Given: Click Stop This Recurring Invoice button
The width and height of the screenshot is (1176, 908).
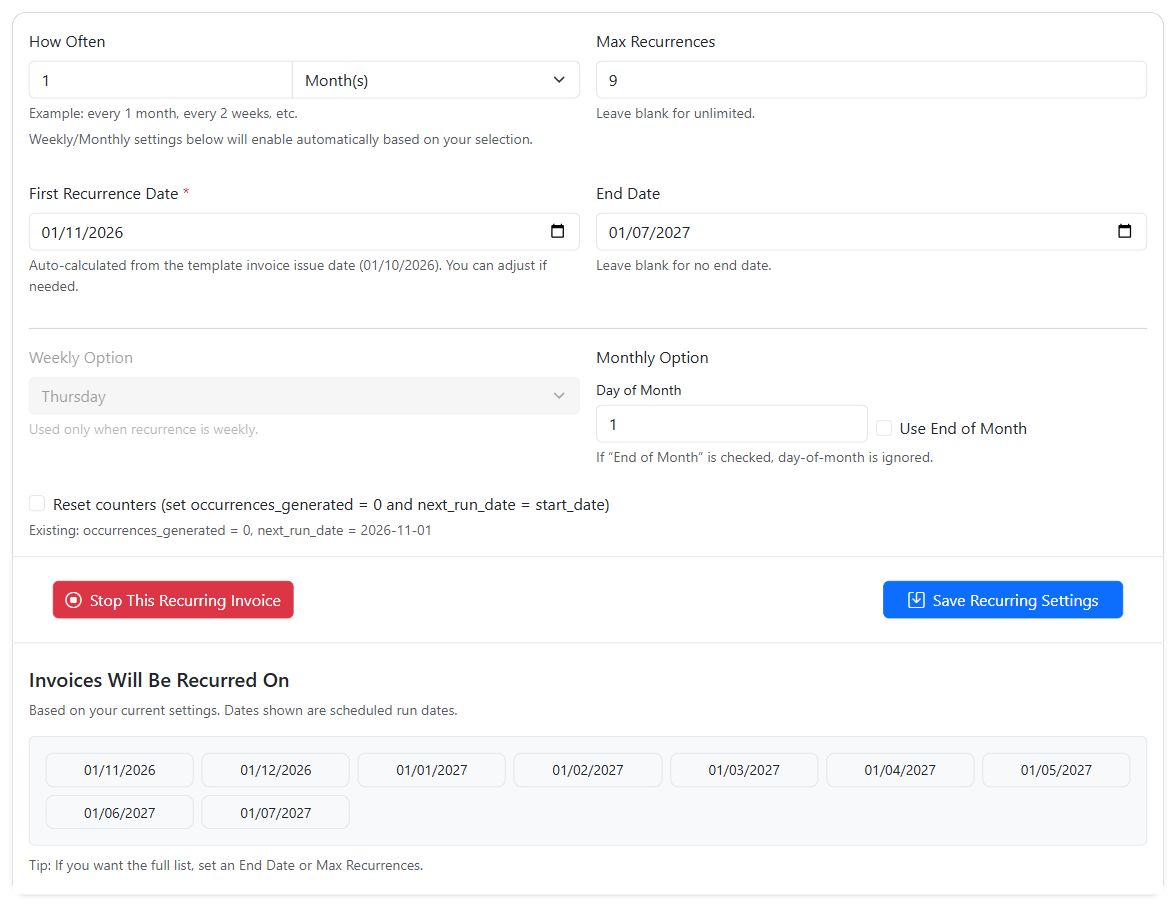Looking at the screenshot, I should (x=173, y=600).
